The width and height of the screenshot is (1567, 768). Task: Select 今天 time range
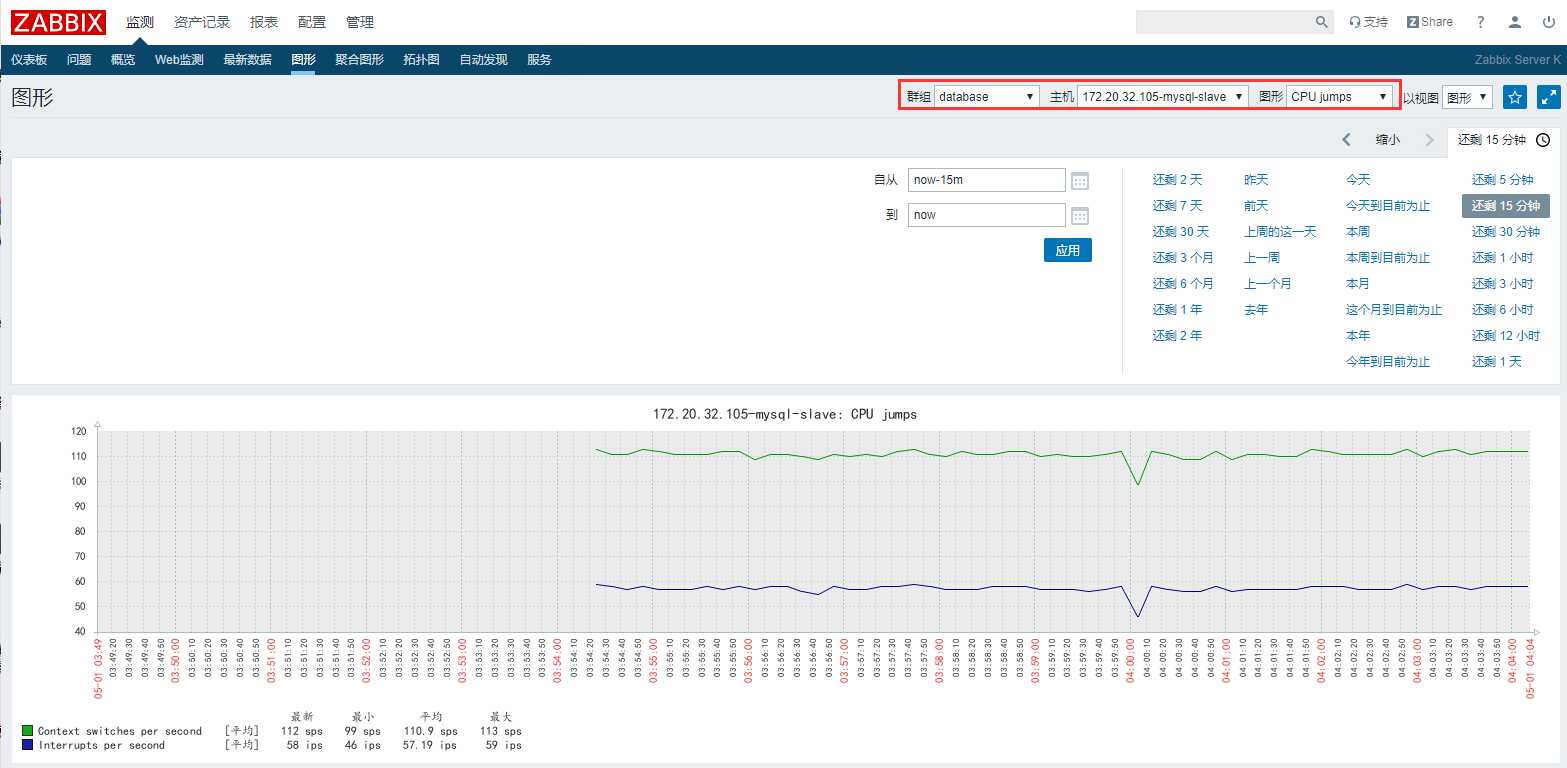(1358, 180)
